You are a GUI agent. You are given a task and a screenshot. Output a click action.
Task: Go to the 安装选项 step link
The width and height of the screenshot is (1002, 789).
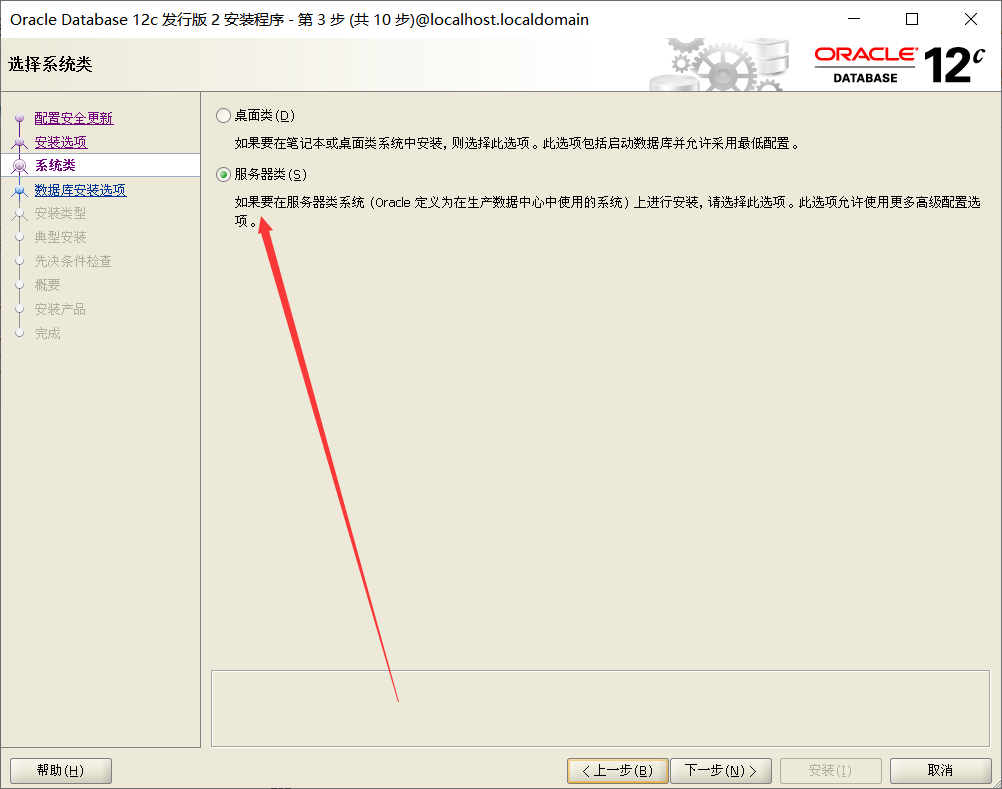coord(61,142)
